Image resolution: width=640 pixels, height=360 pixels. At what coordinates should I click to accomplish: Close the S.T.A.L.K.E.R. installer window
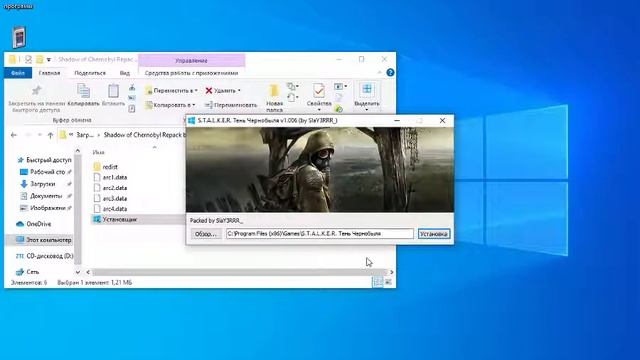[x=442, y=120]
